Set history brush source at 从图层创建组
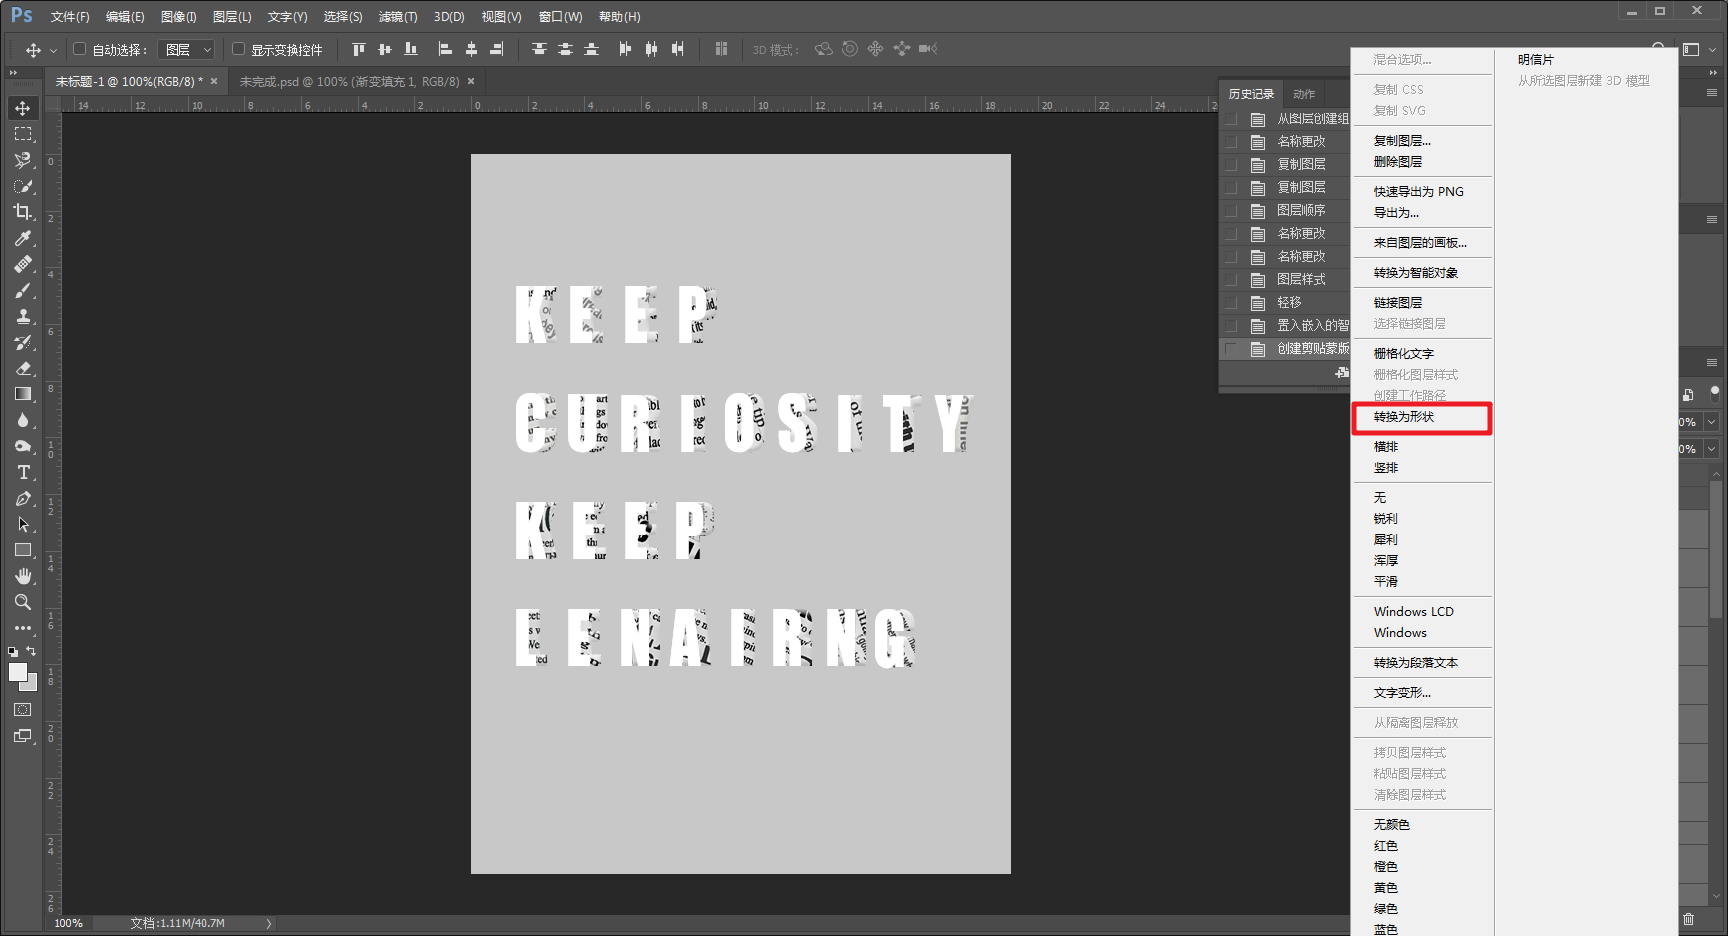This screenshot has width=1728, height=936. point(1231,119)
